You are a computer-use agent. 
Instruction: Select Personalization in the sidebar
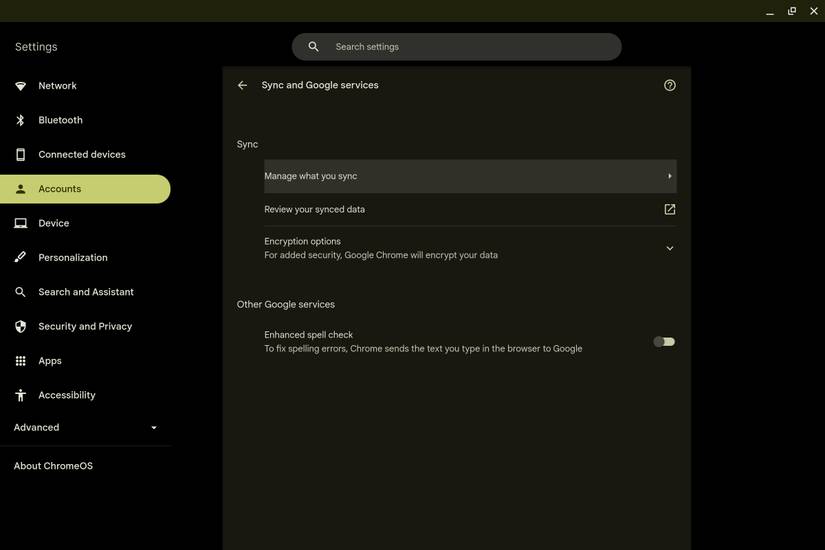click(73, 258)
